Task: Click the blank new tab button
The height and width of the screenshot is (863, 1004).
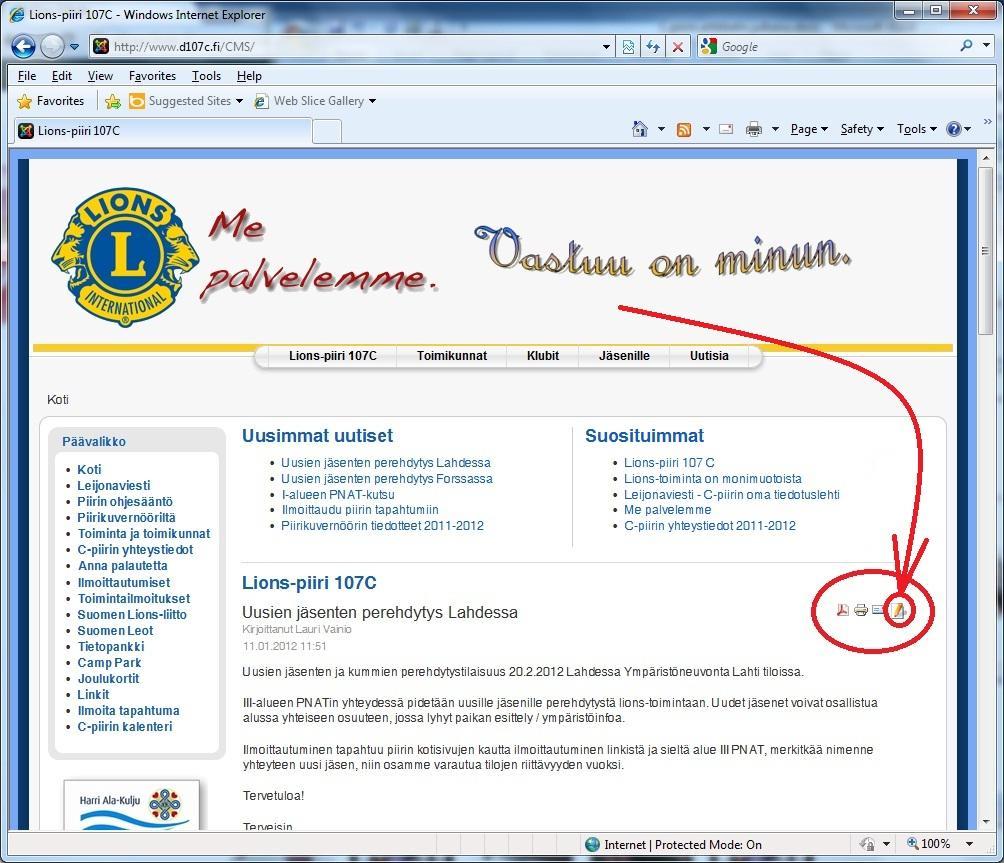Action: tap(327, 131)
